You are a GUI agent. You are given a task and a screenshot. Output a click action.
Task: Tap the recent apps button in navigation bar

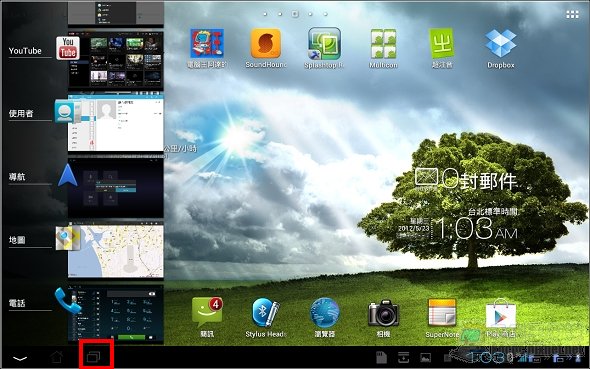pos(93,357)
